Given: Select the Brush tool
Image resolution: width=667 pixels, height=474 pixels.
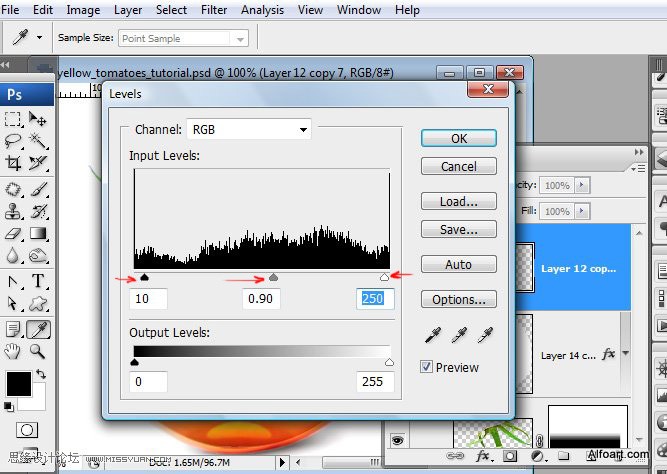Looking at the screenshot, I should 37,189.
